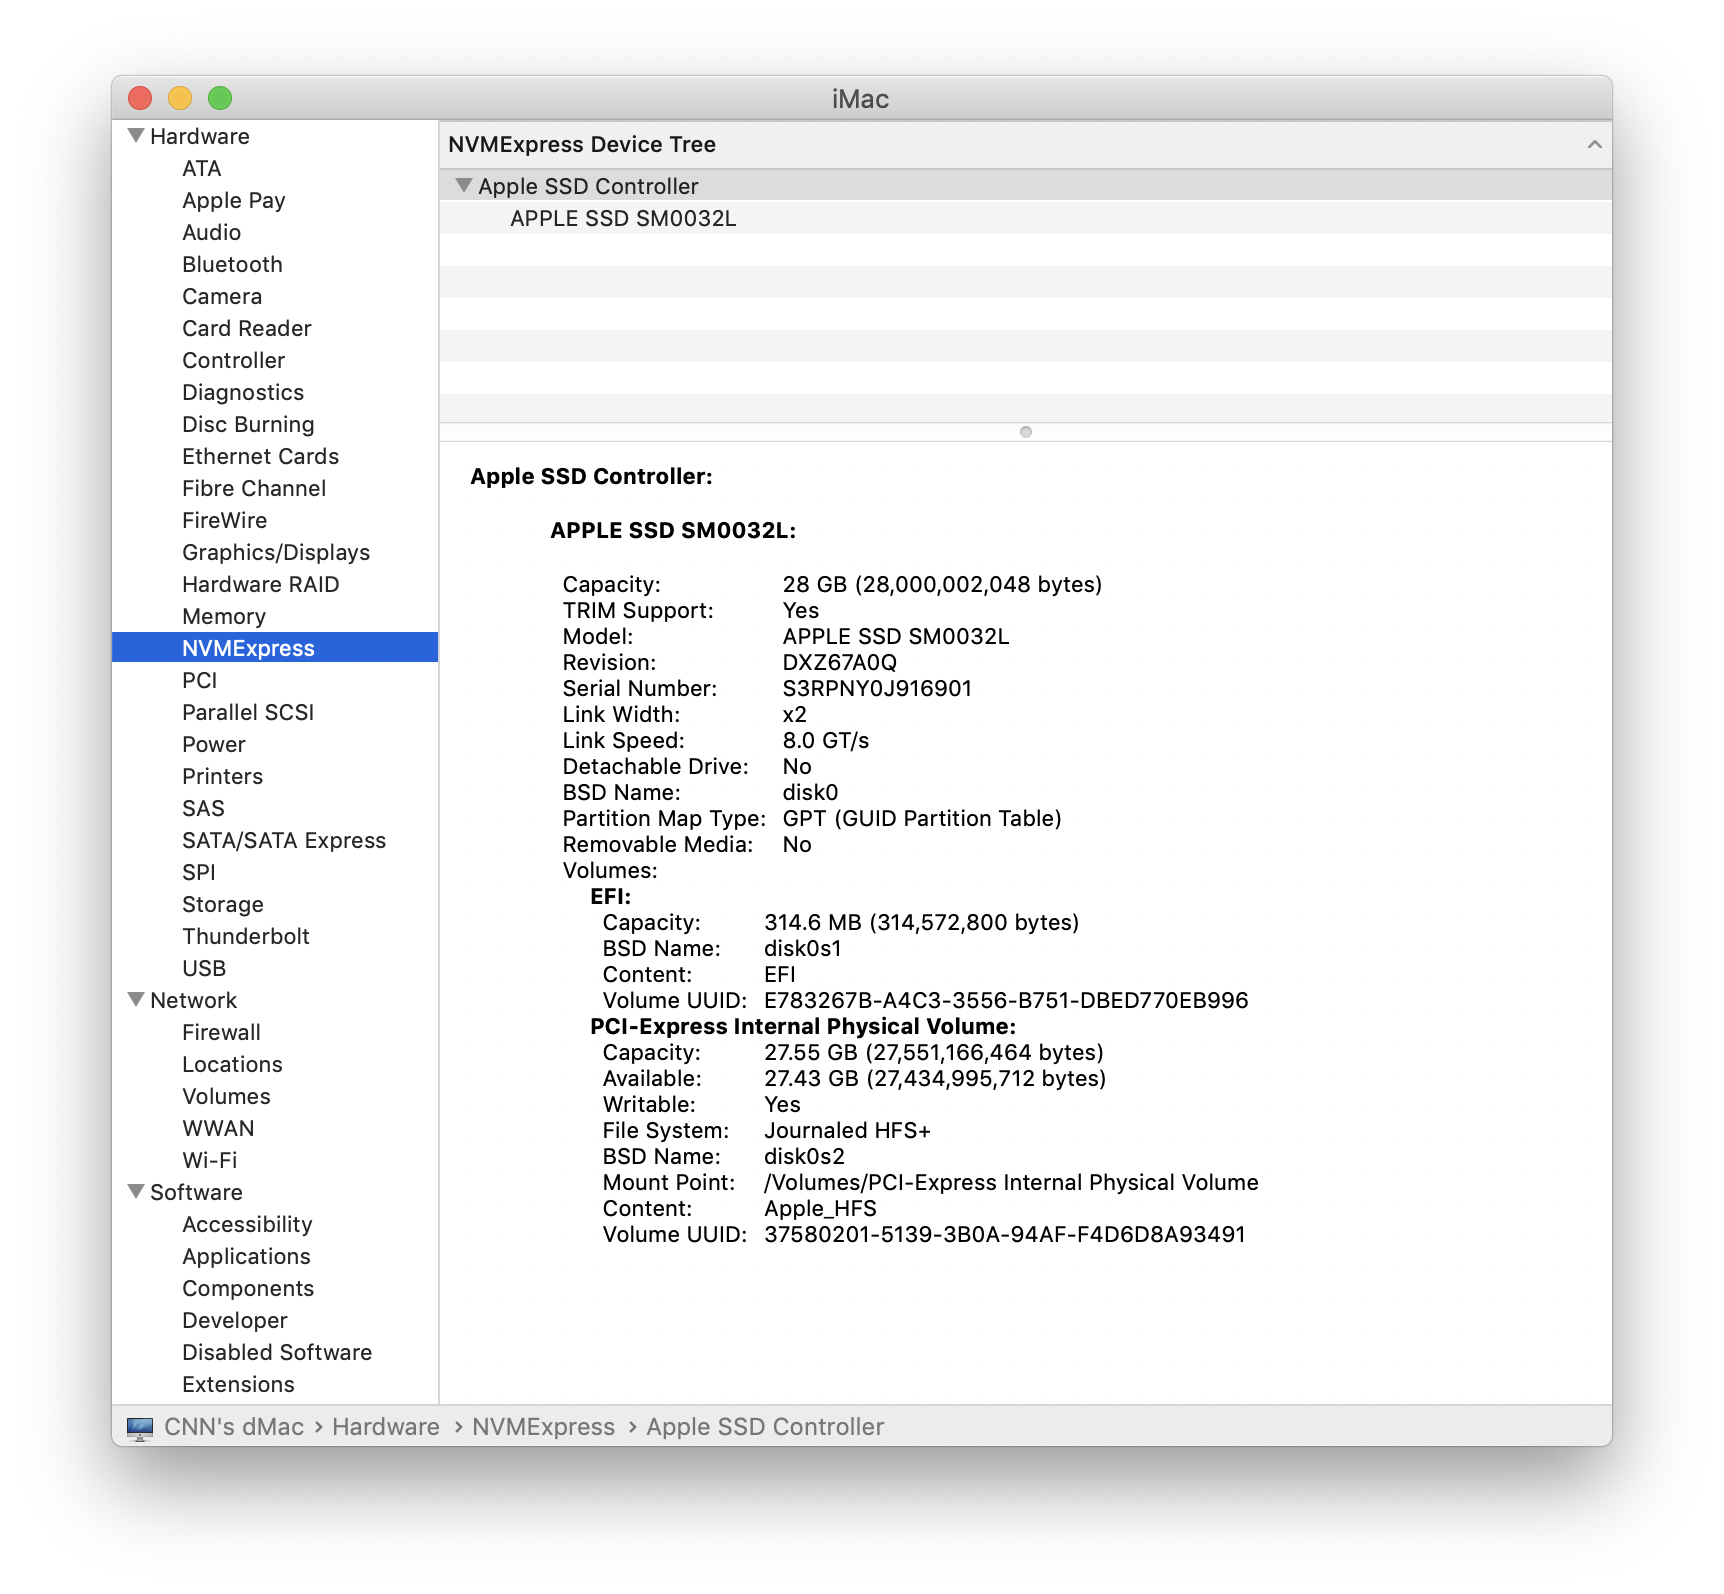Open Firewall network settings info
The height and width of the screenshot is (1594, 1724).
pos(221,1032)
